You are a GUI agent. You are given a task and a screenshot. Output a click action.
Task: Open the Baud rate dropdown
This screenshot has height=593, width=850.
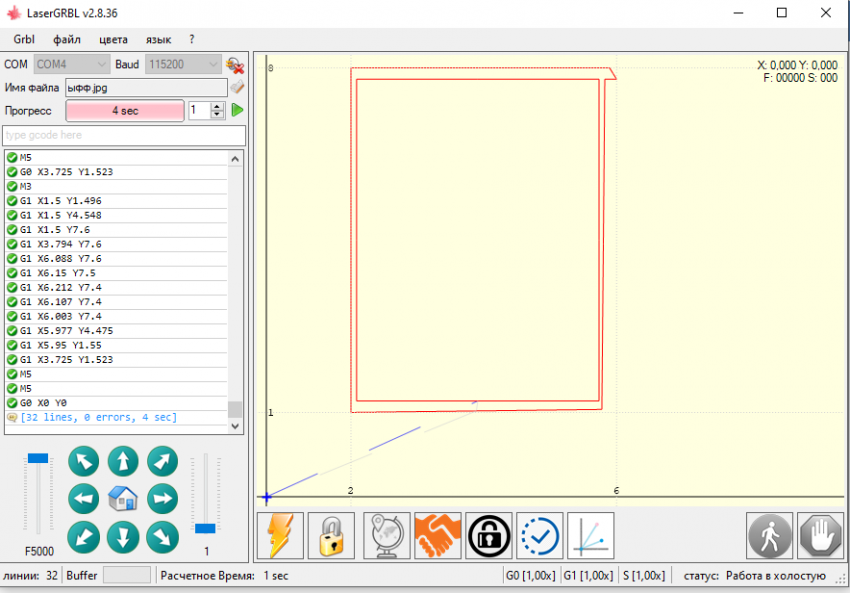[x=182, y=65]
